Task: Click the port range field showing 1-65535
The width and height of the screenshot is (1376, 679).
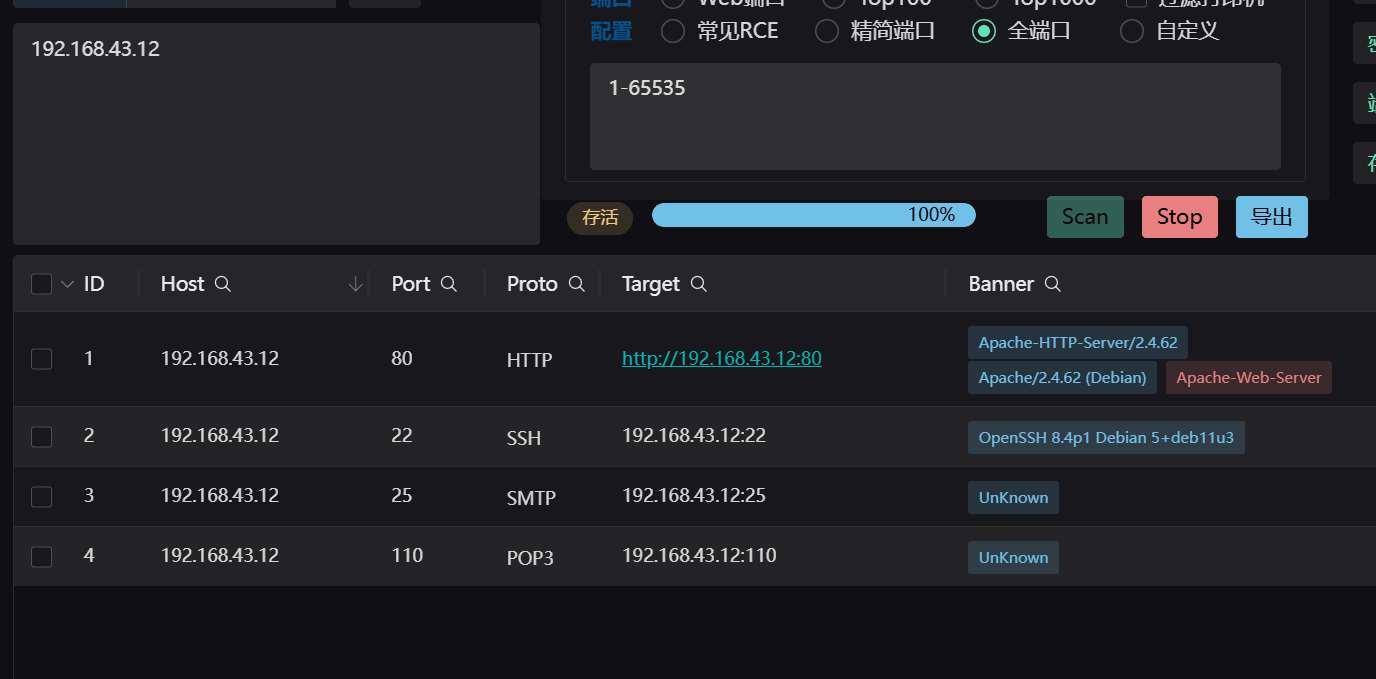Action: click(935, 116)
